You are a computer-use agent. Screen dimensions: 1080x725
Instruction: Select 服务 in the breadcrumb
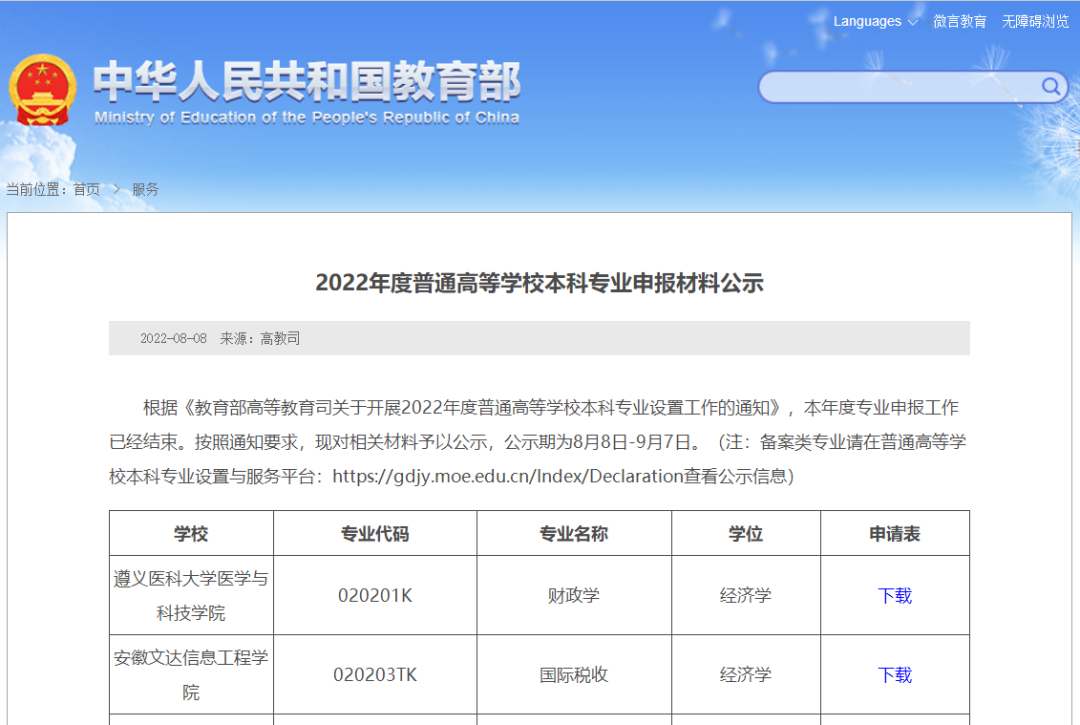tap(145, 190)
